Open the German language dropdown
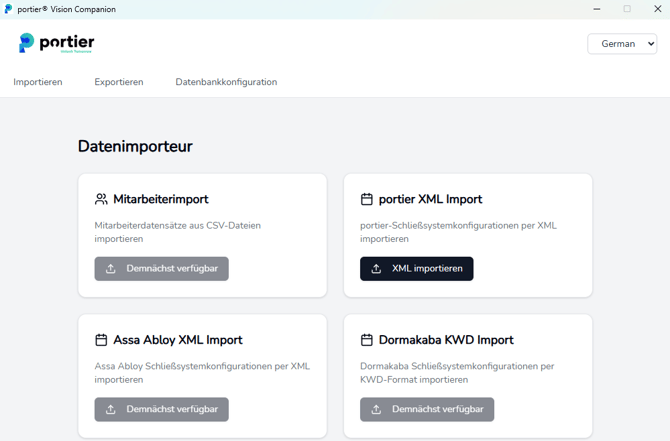670x441 pixels. [x=622, y=44]
